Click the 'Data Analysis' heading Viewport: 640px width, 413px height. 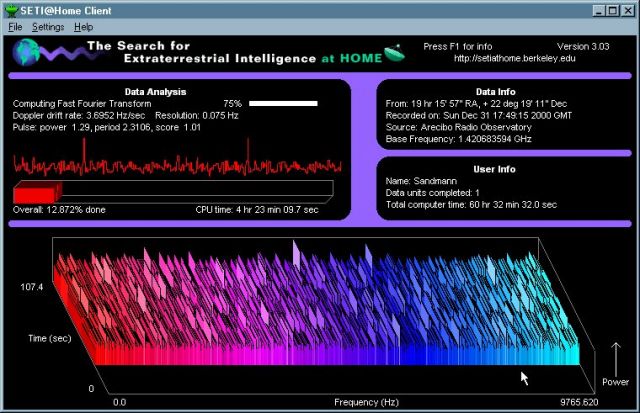click(x=155, y=92)
